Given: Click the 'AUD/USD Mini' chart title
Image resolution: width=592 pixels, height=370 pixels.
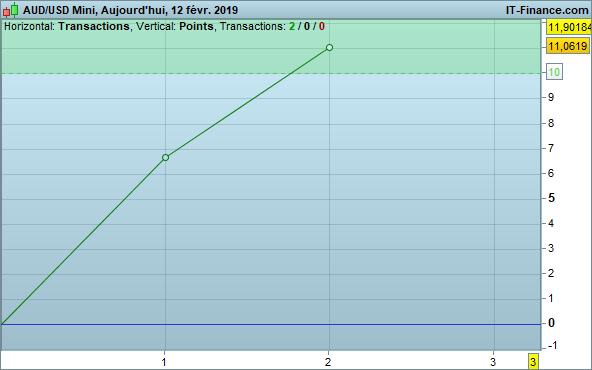Looking at the screenshot, I should [x=59, y=10].
